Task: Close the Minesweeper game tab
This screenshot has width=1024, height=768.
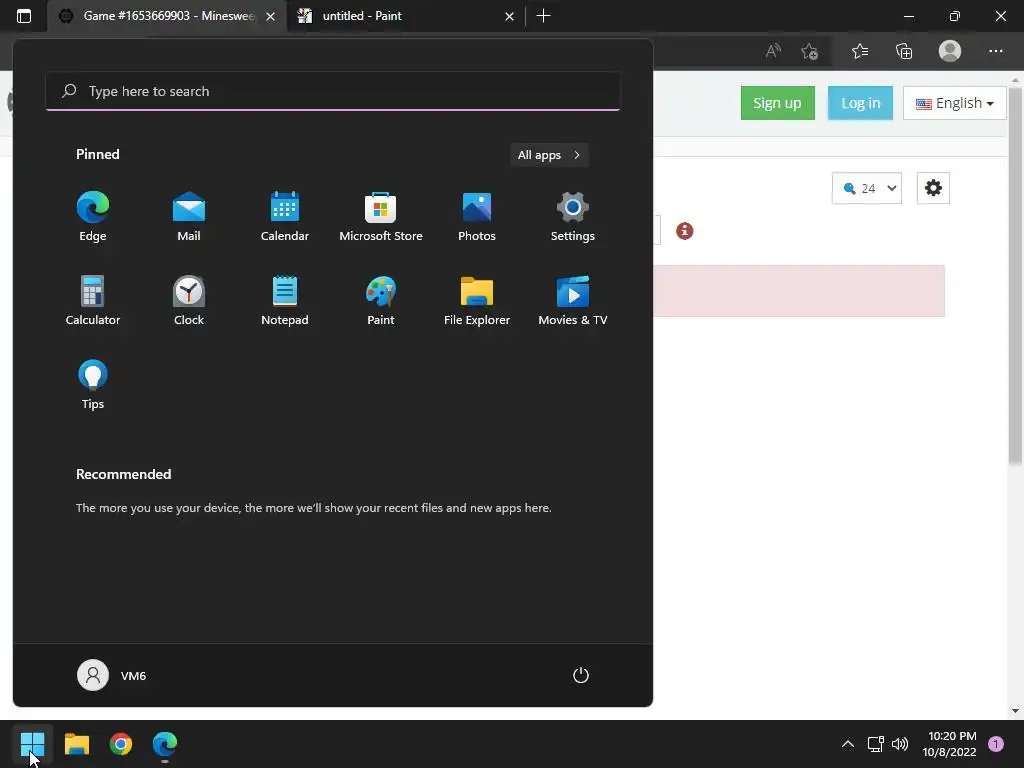Action: pos(270,16)
